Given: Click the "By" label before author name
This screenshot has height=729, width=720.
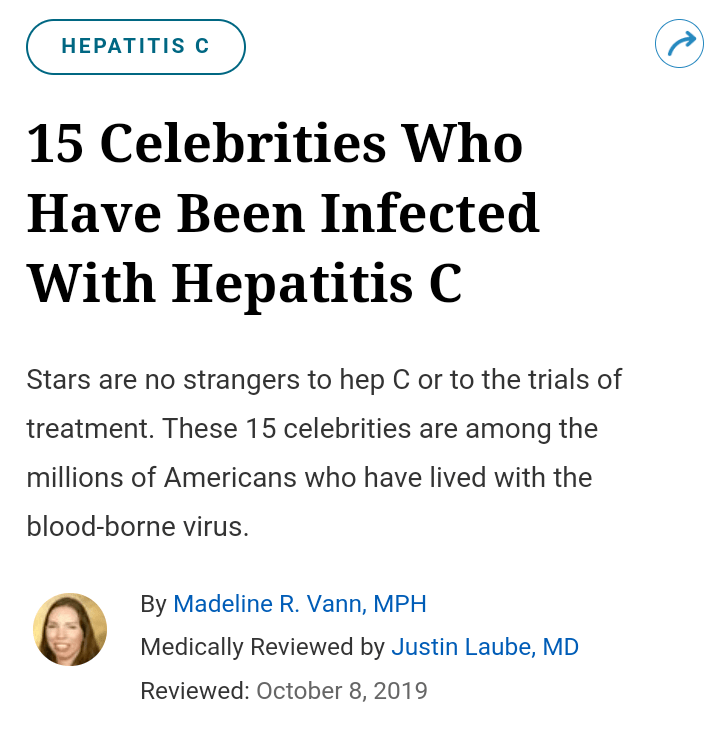Looking at the screenshot, I should coord(153,604).
